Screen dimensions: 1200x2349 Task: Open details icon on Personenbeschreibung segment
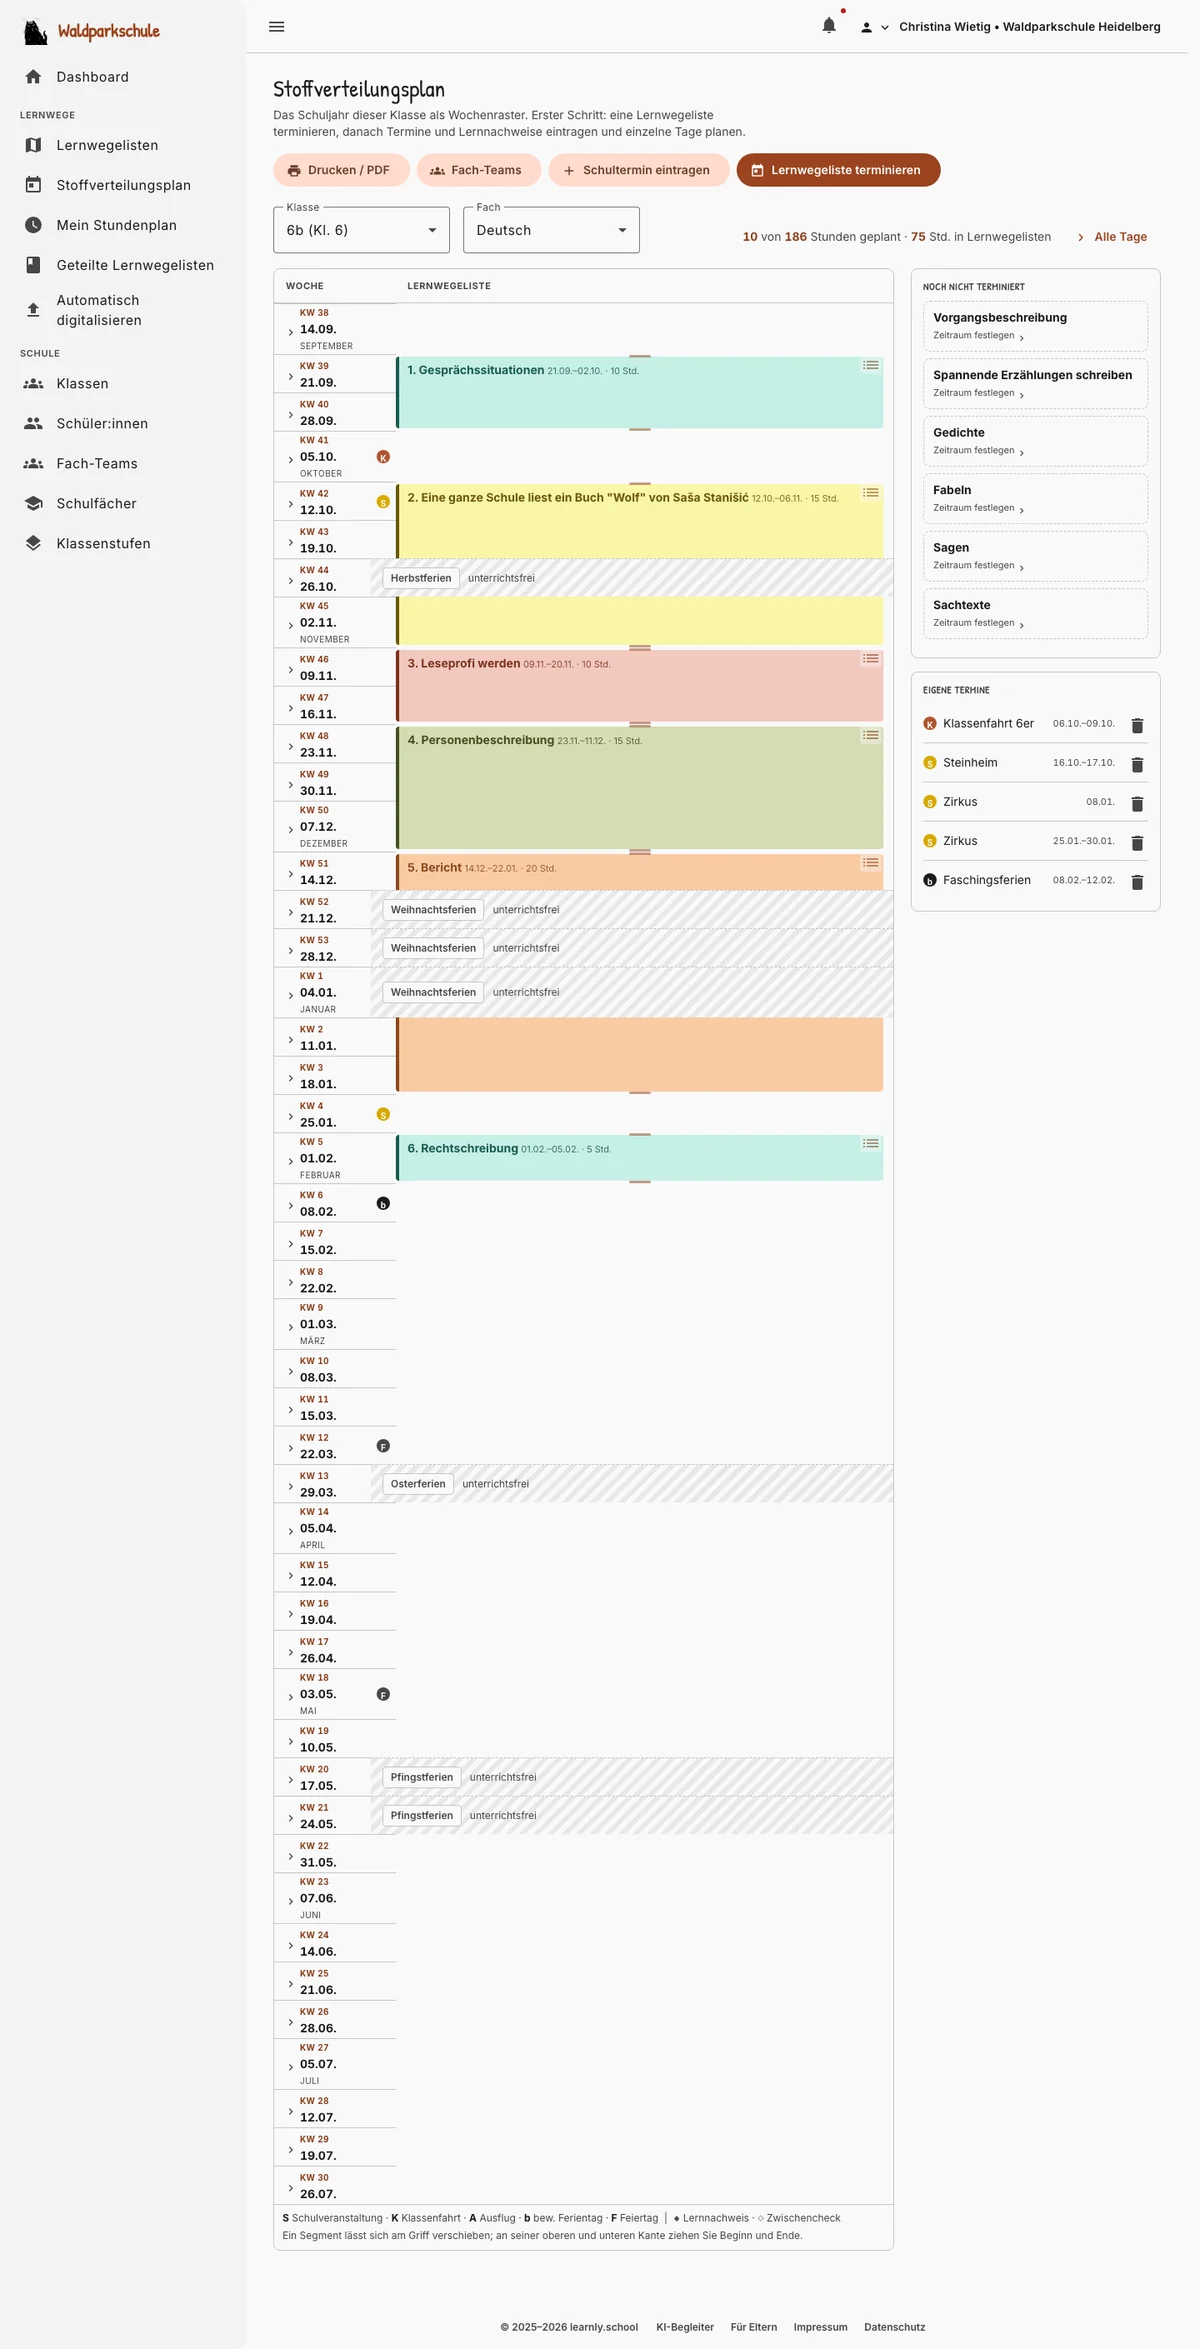tap(871, 736)
